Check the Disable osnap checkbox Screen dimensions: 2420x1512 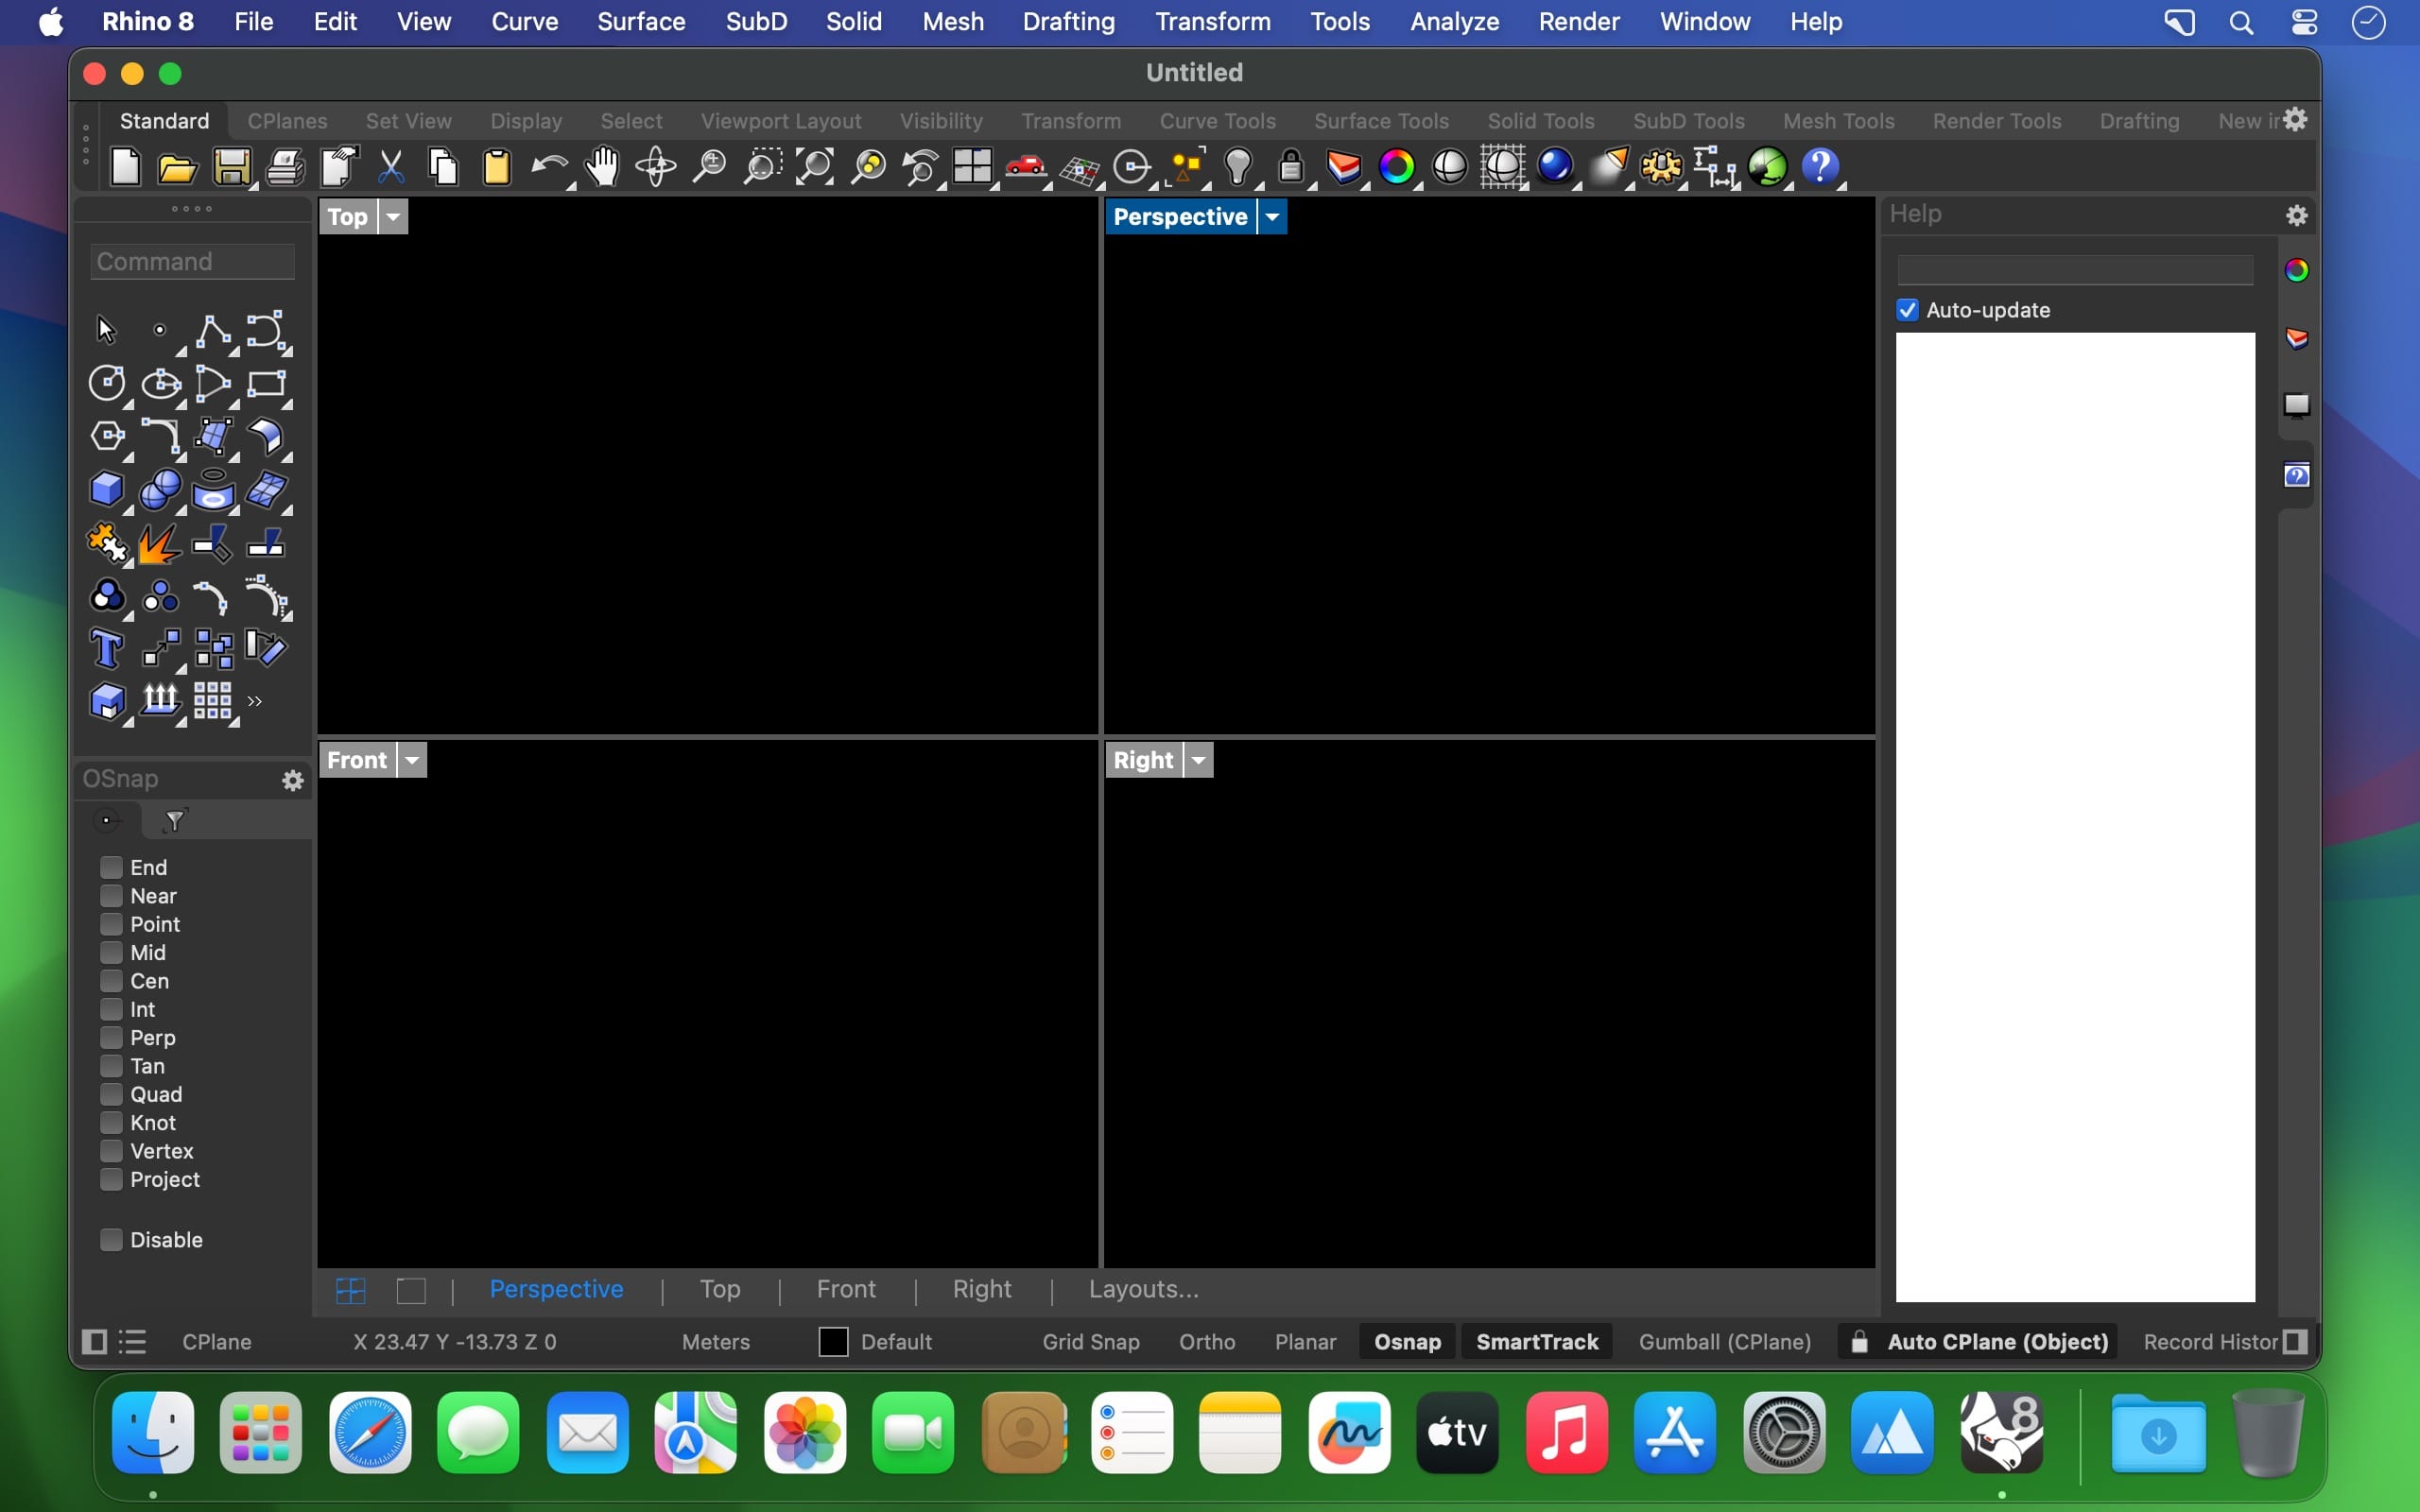pos(112,1240)
